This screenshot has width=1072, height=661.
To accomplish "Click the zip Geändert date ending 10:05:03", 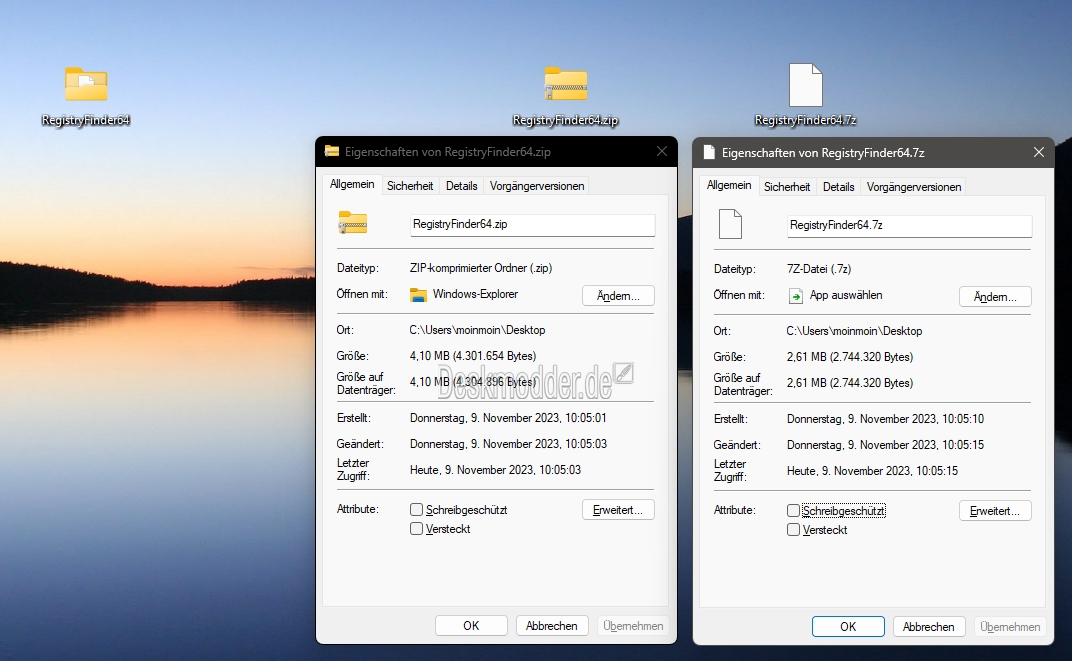I will point(508,444).
